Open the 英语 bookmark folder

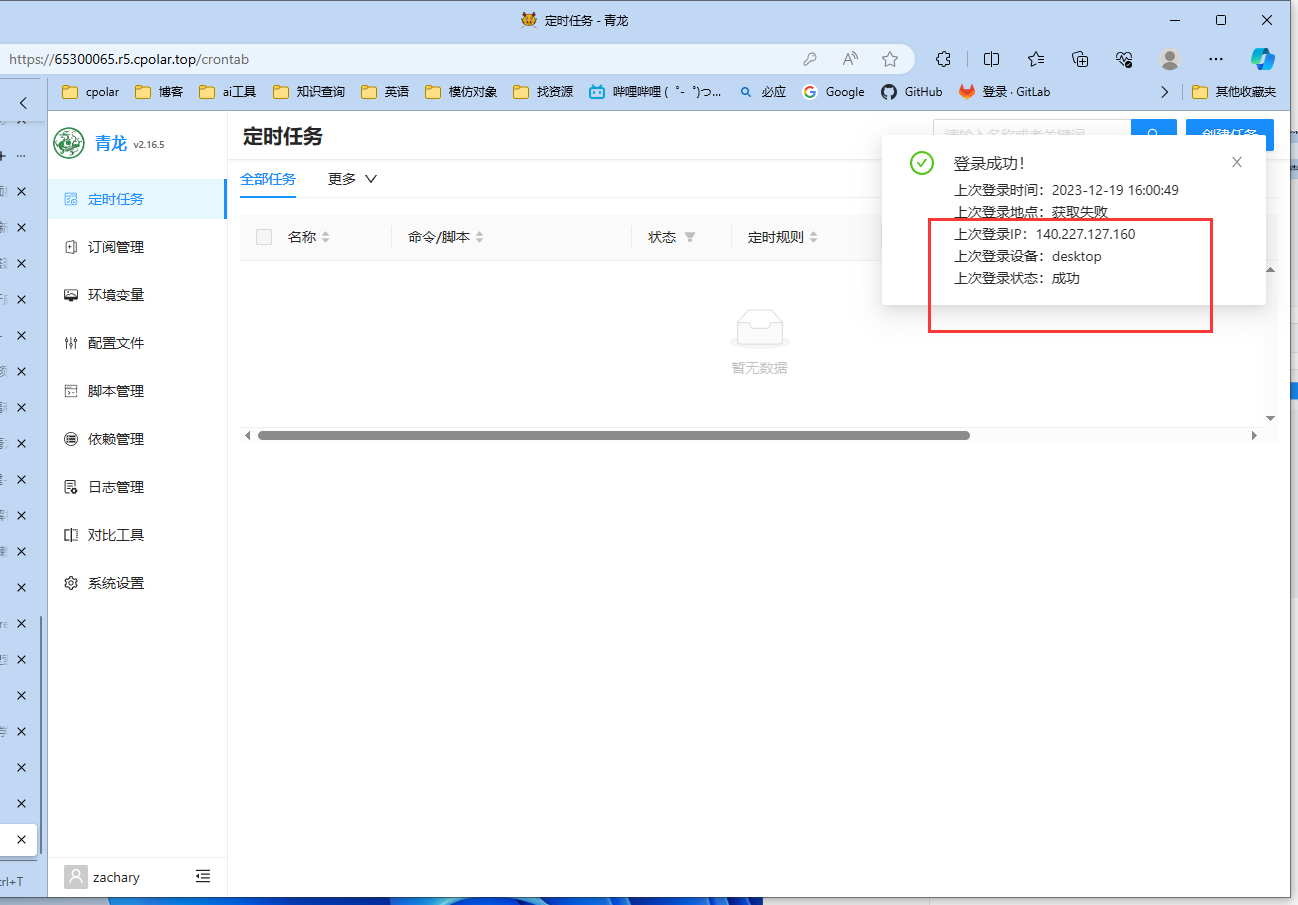coord(385,92)
